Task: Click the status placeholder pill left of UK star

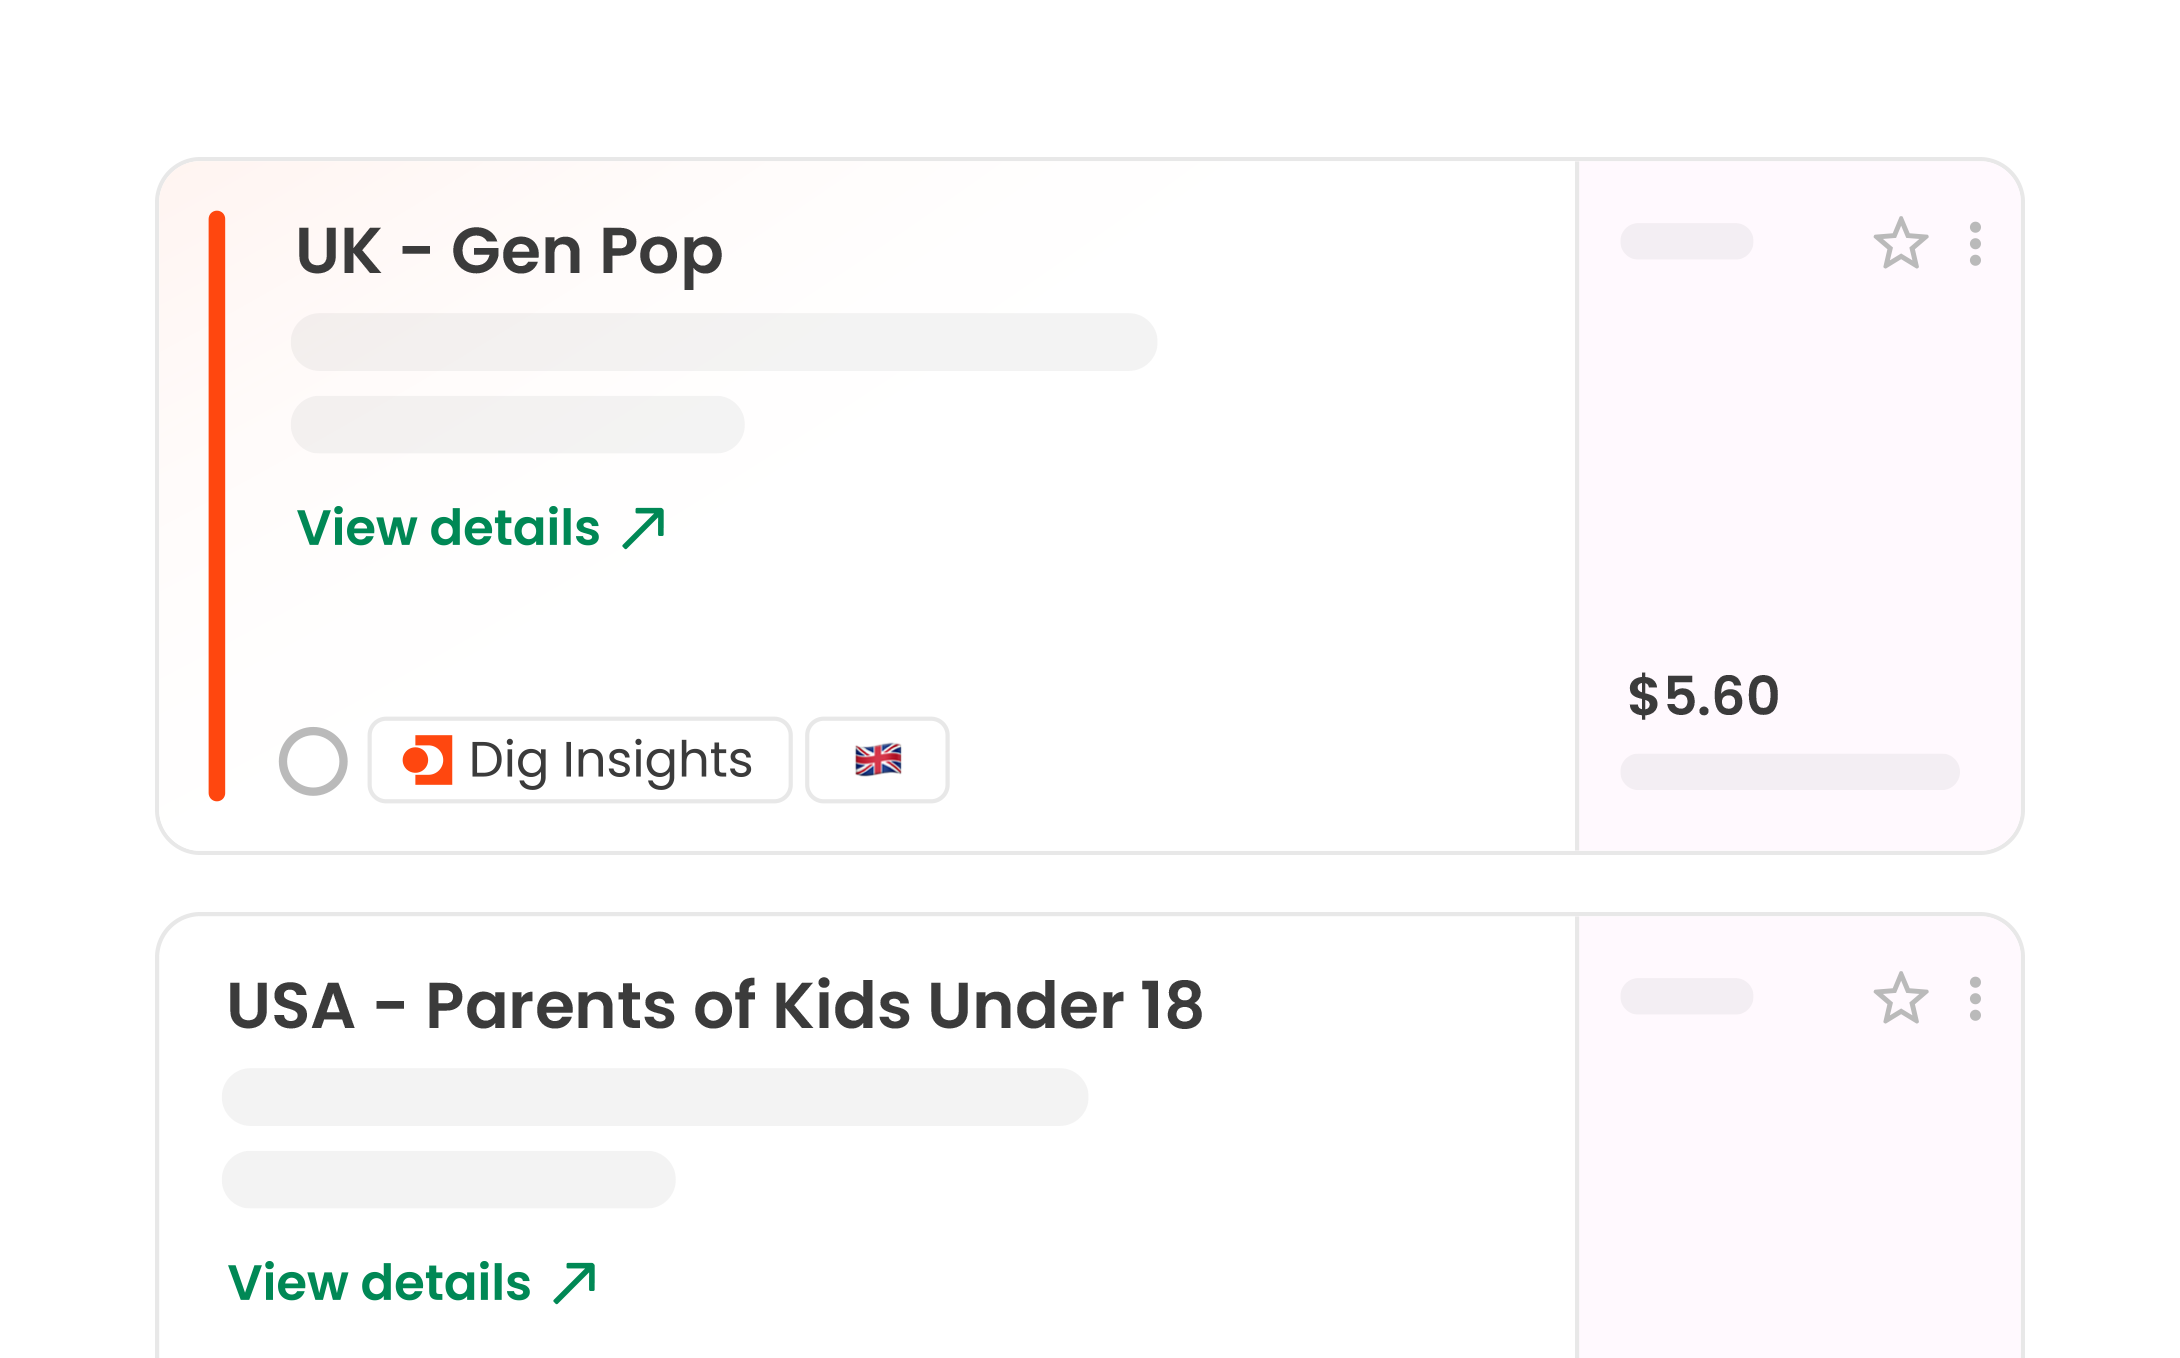Action: click(1686, 241)
